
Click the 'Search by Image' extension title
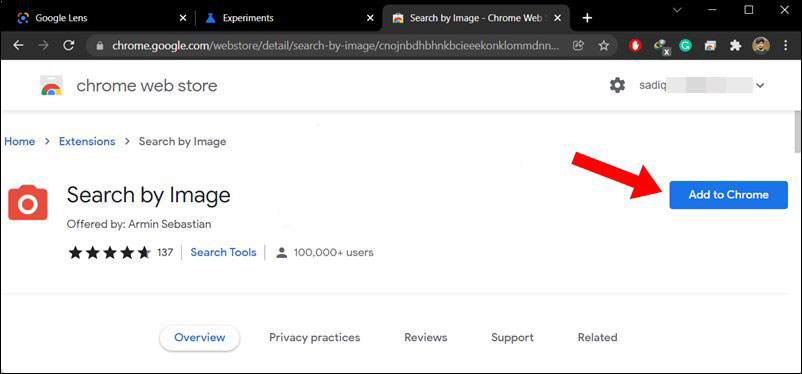pyautogui.click(x=148, y=195)
